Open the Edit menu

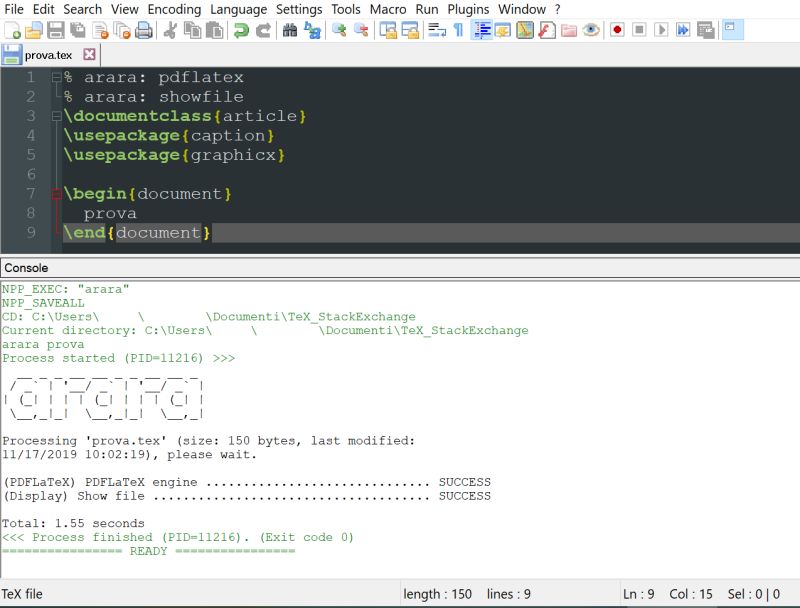point(43,9)
